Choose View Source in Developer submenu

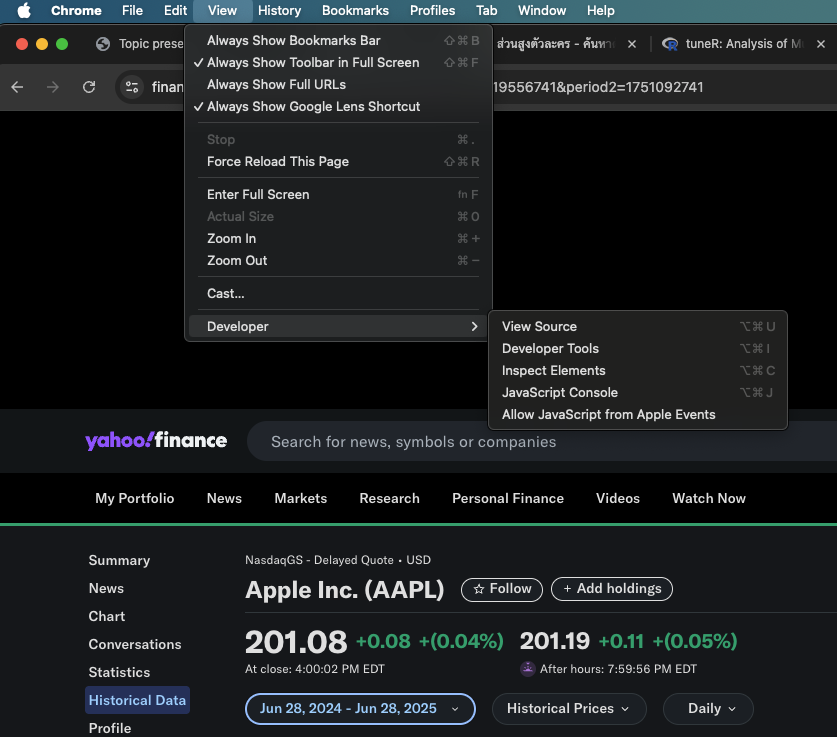pos(539,327)
